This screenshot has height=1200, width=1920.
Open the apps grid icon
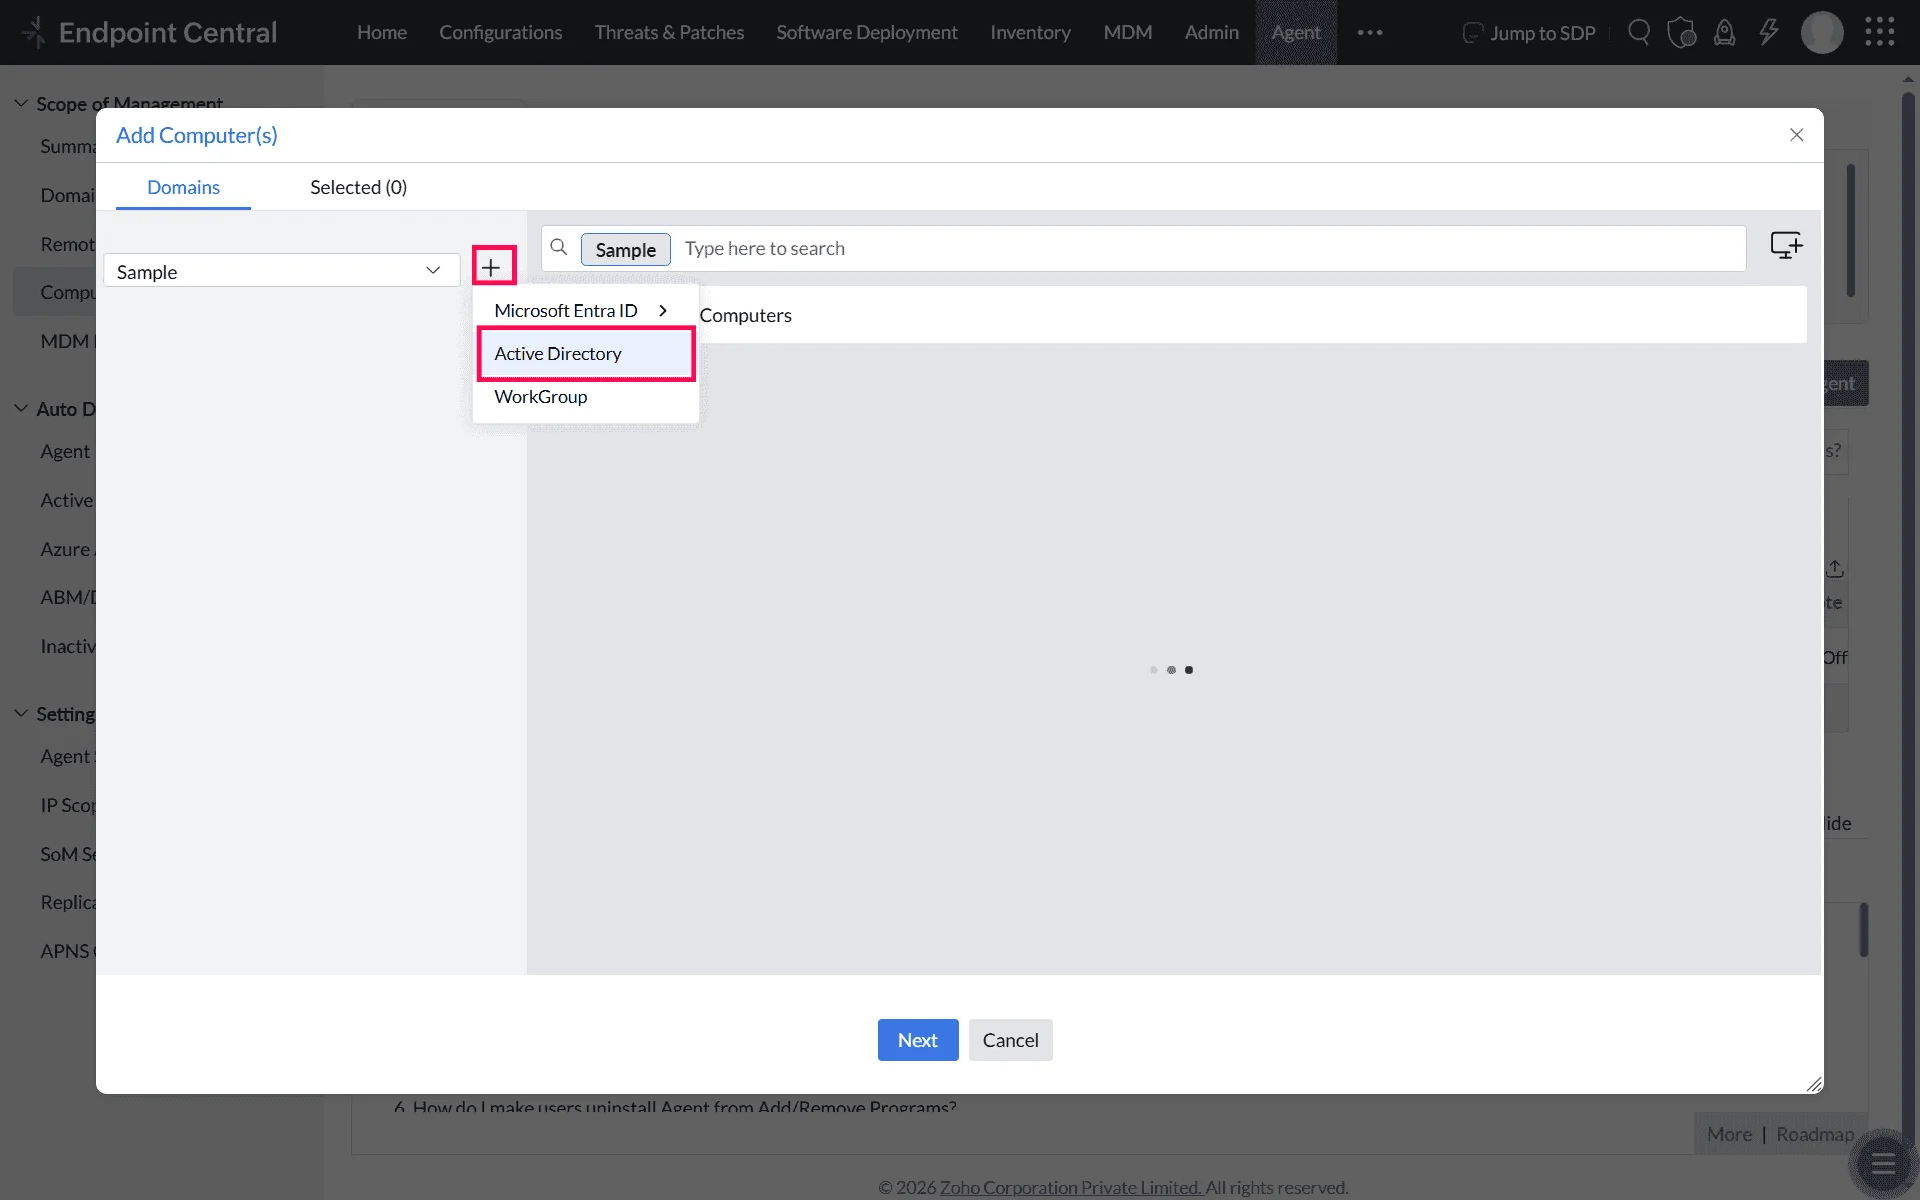pyautogui.click(x=1880, y=32)
